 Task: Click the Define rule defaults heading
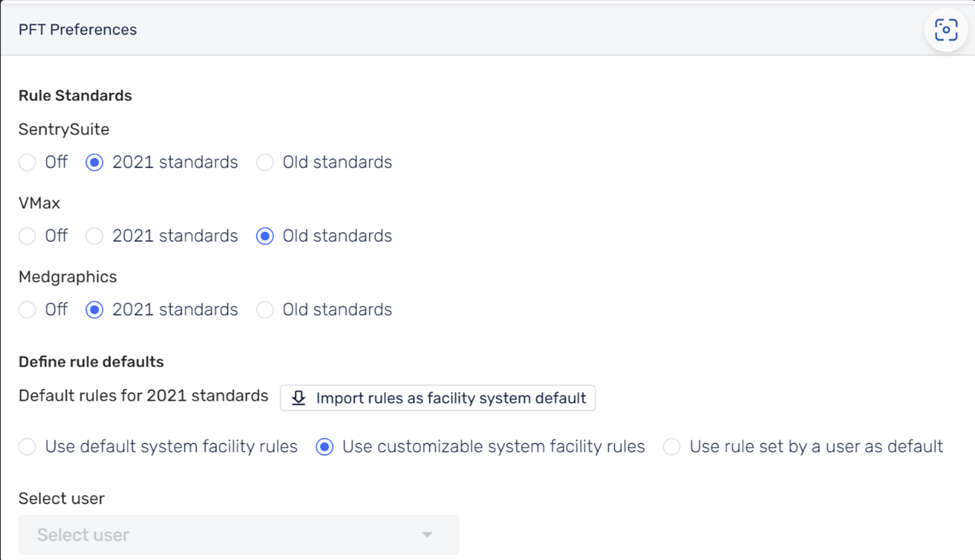pyautogui.click(x=91, y=362)
